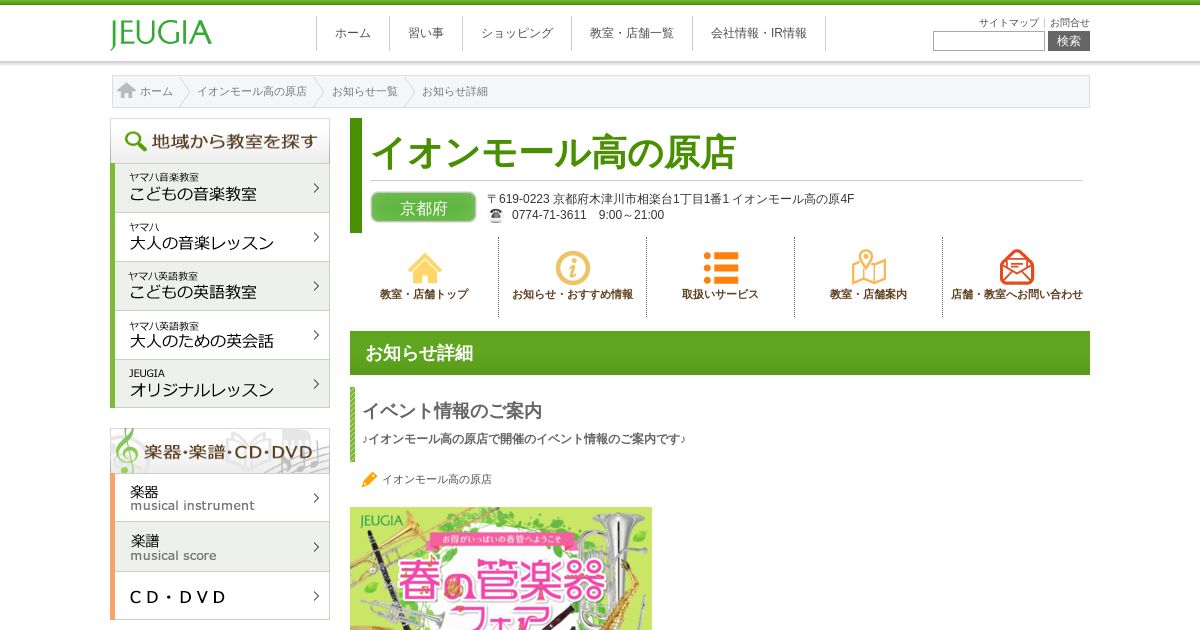1200x630 pixels.
Task: Open ホーム in the top menu
Action: (x=353, y=33)
